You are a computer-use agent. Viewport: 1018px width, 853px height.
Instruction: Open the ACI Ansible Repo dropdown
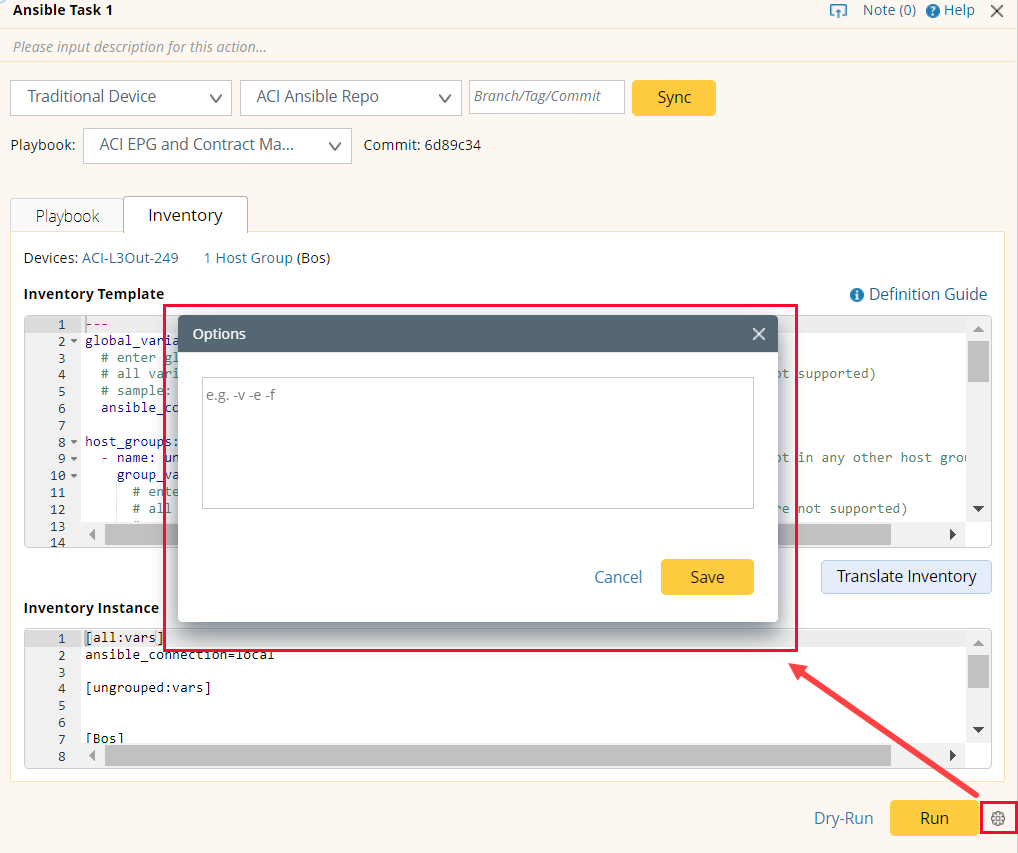click(x=445, y=97)
